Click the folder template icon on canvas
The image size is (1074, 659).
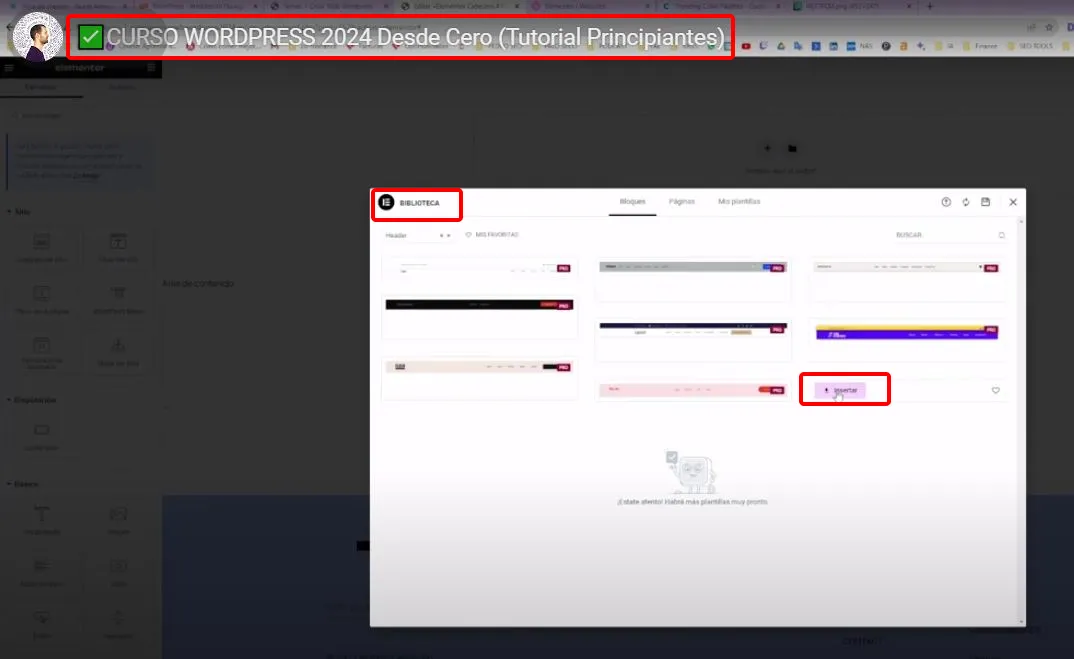click(x=792, y=148)
